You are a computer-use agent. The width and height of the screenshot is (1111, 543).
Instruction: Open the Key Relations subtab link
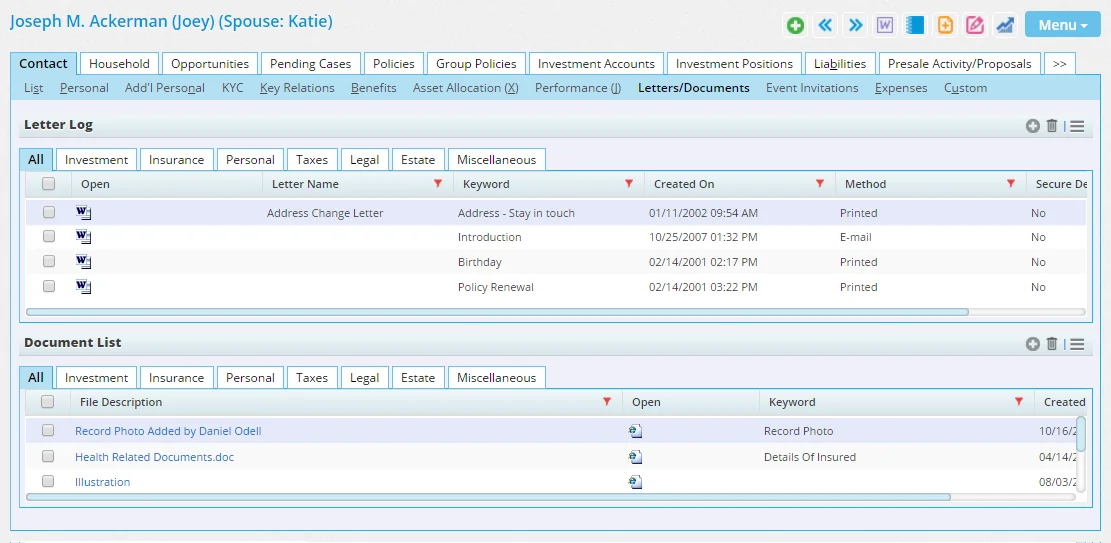click(297, 88)
